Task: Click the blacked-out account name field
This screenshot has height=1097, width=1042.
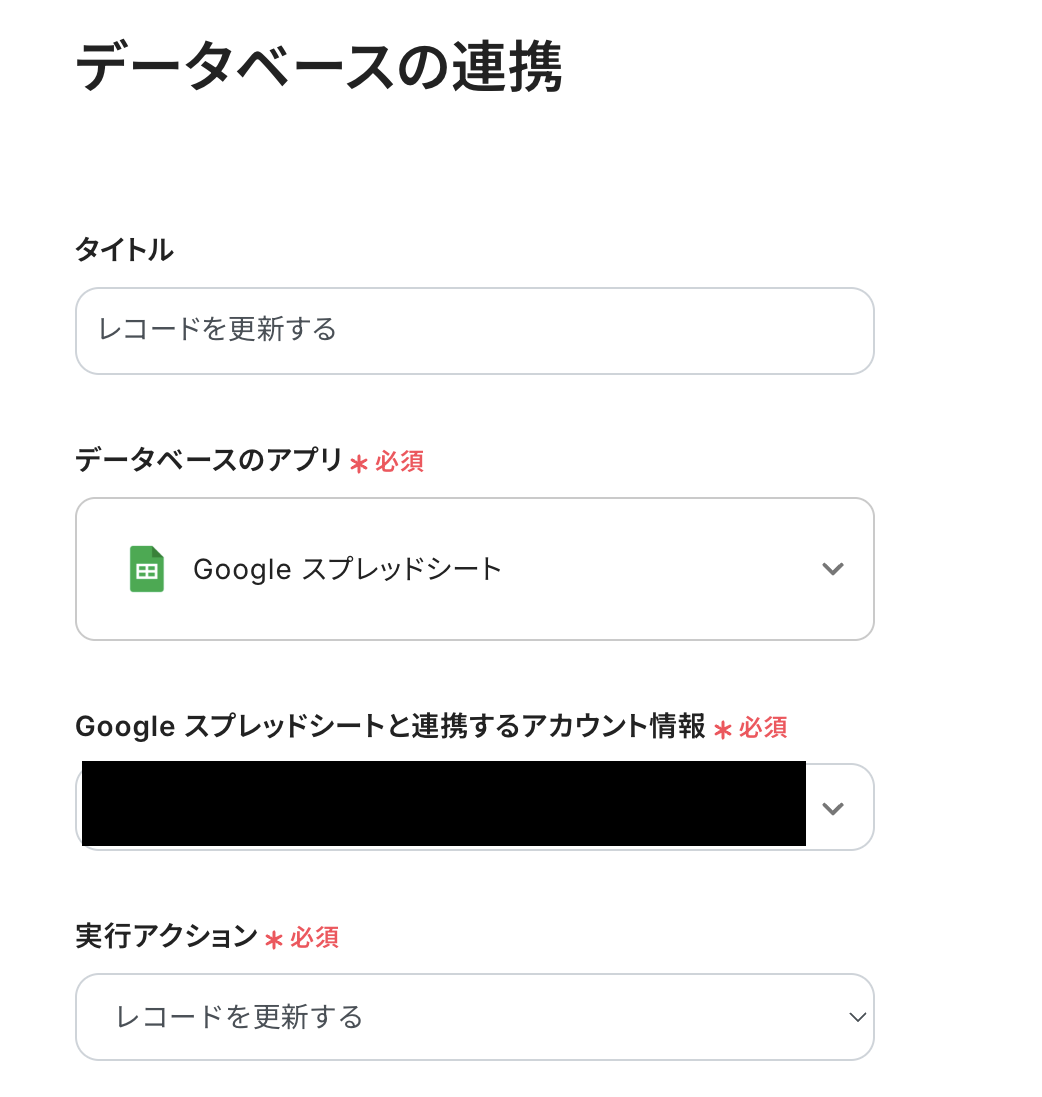Action: coord(443,804)
